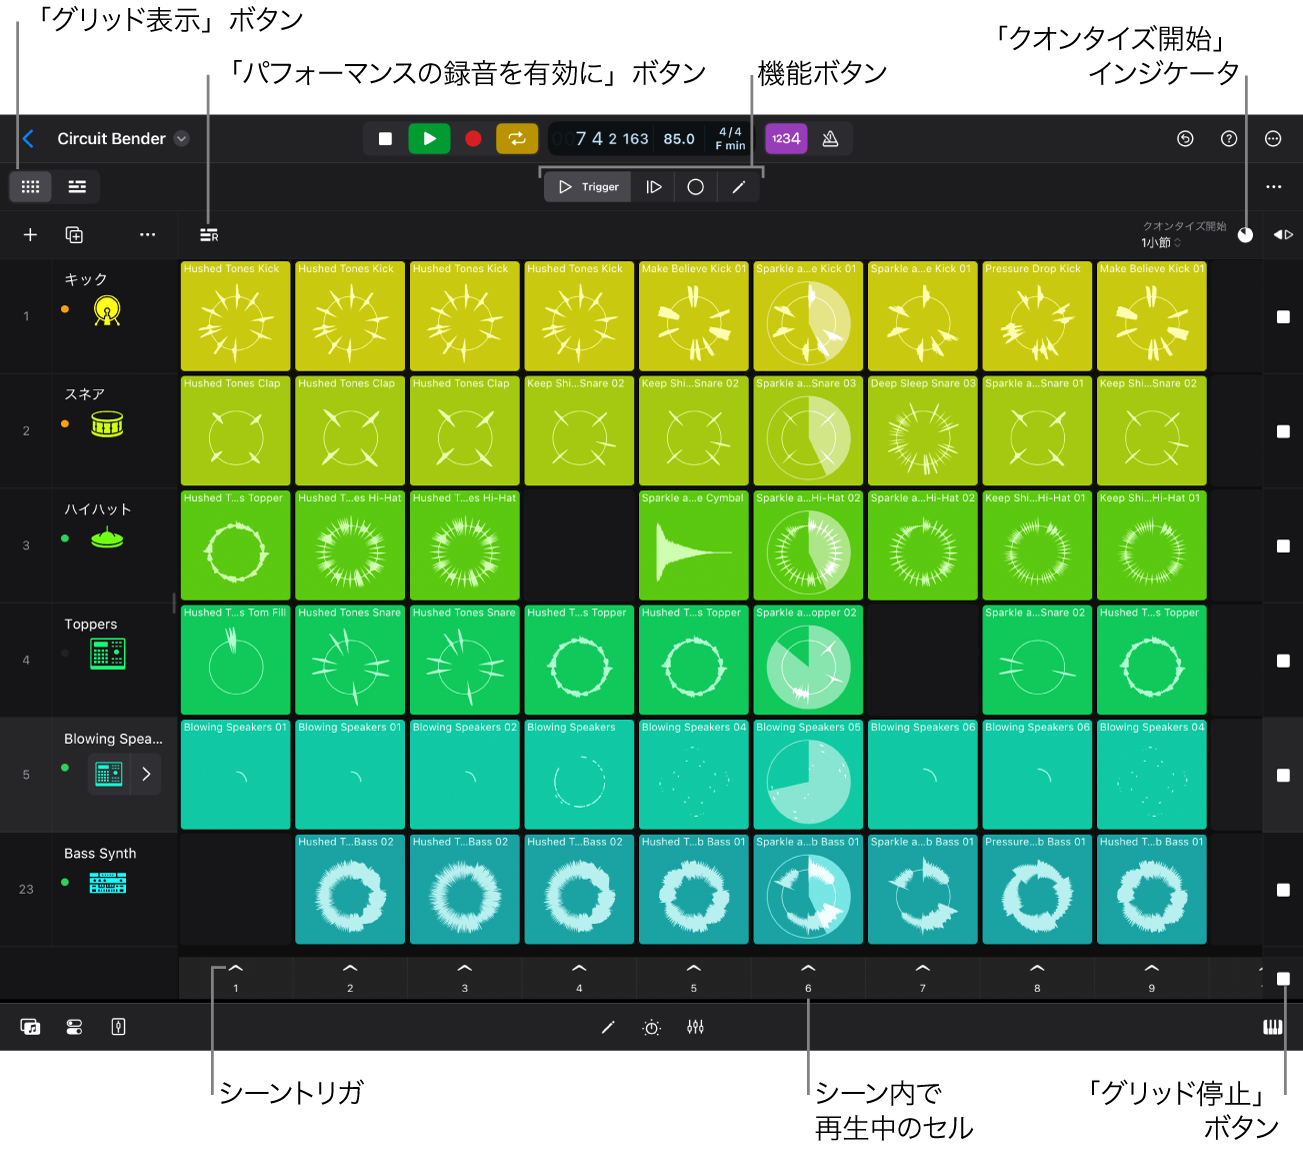Start recording with the red record button
The height and width of the screenshot is (1152, 1303).
(474, 139)
